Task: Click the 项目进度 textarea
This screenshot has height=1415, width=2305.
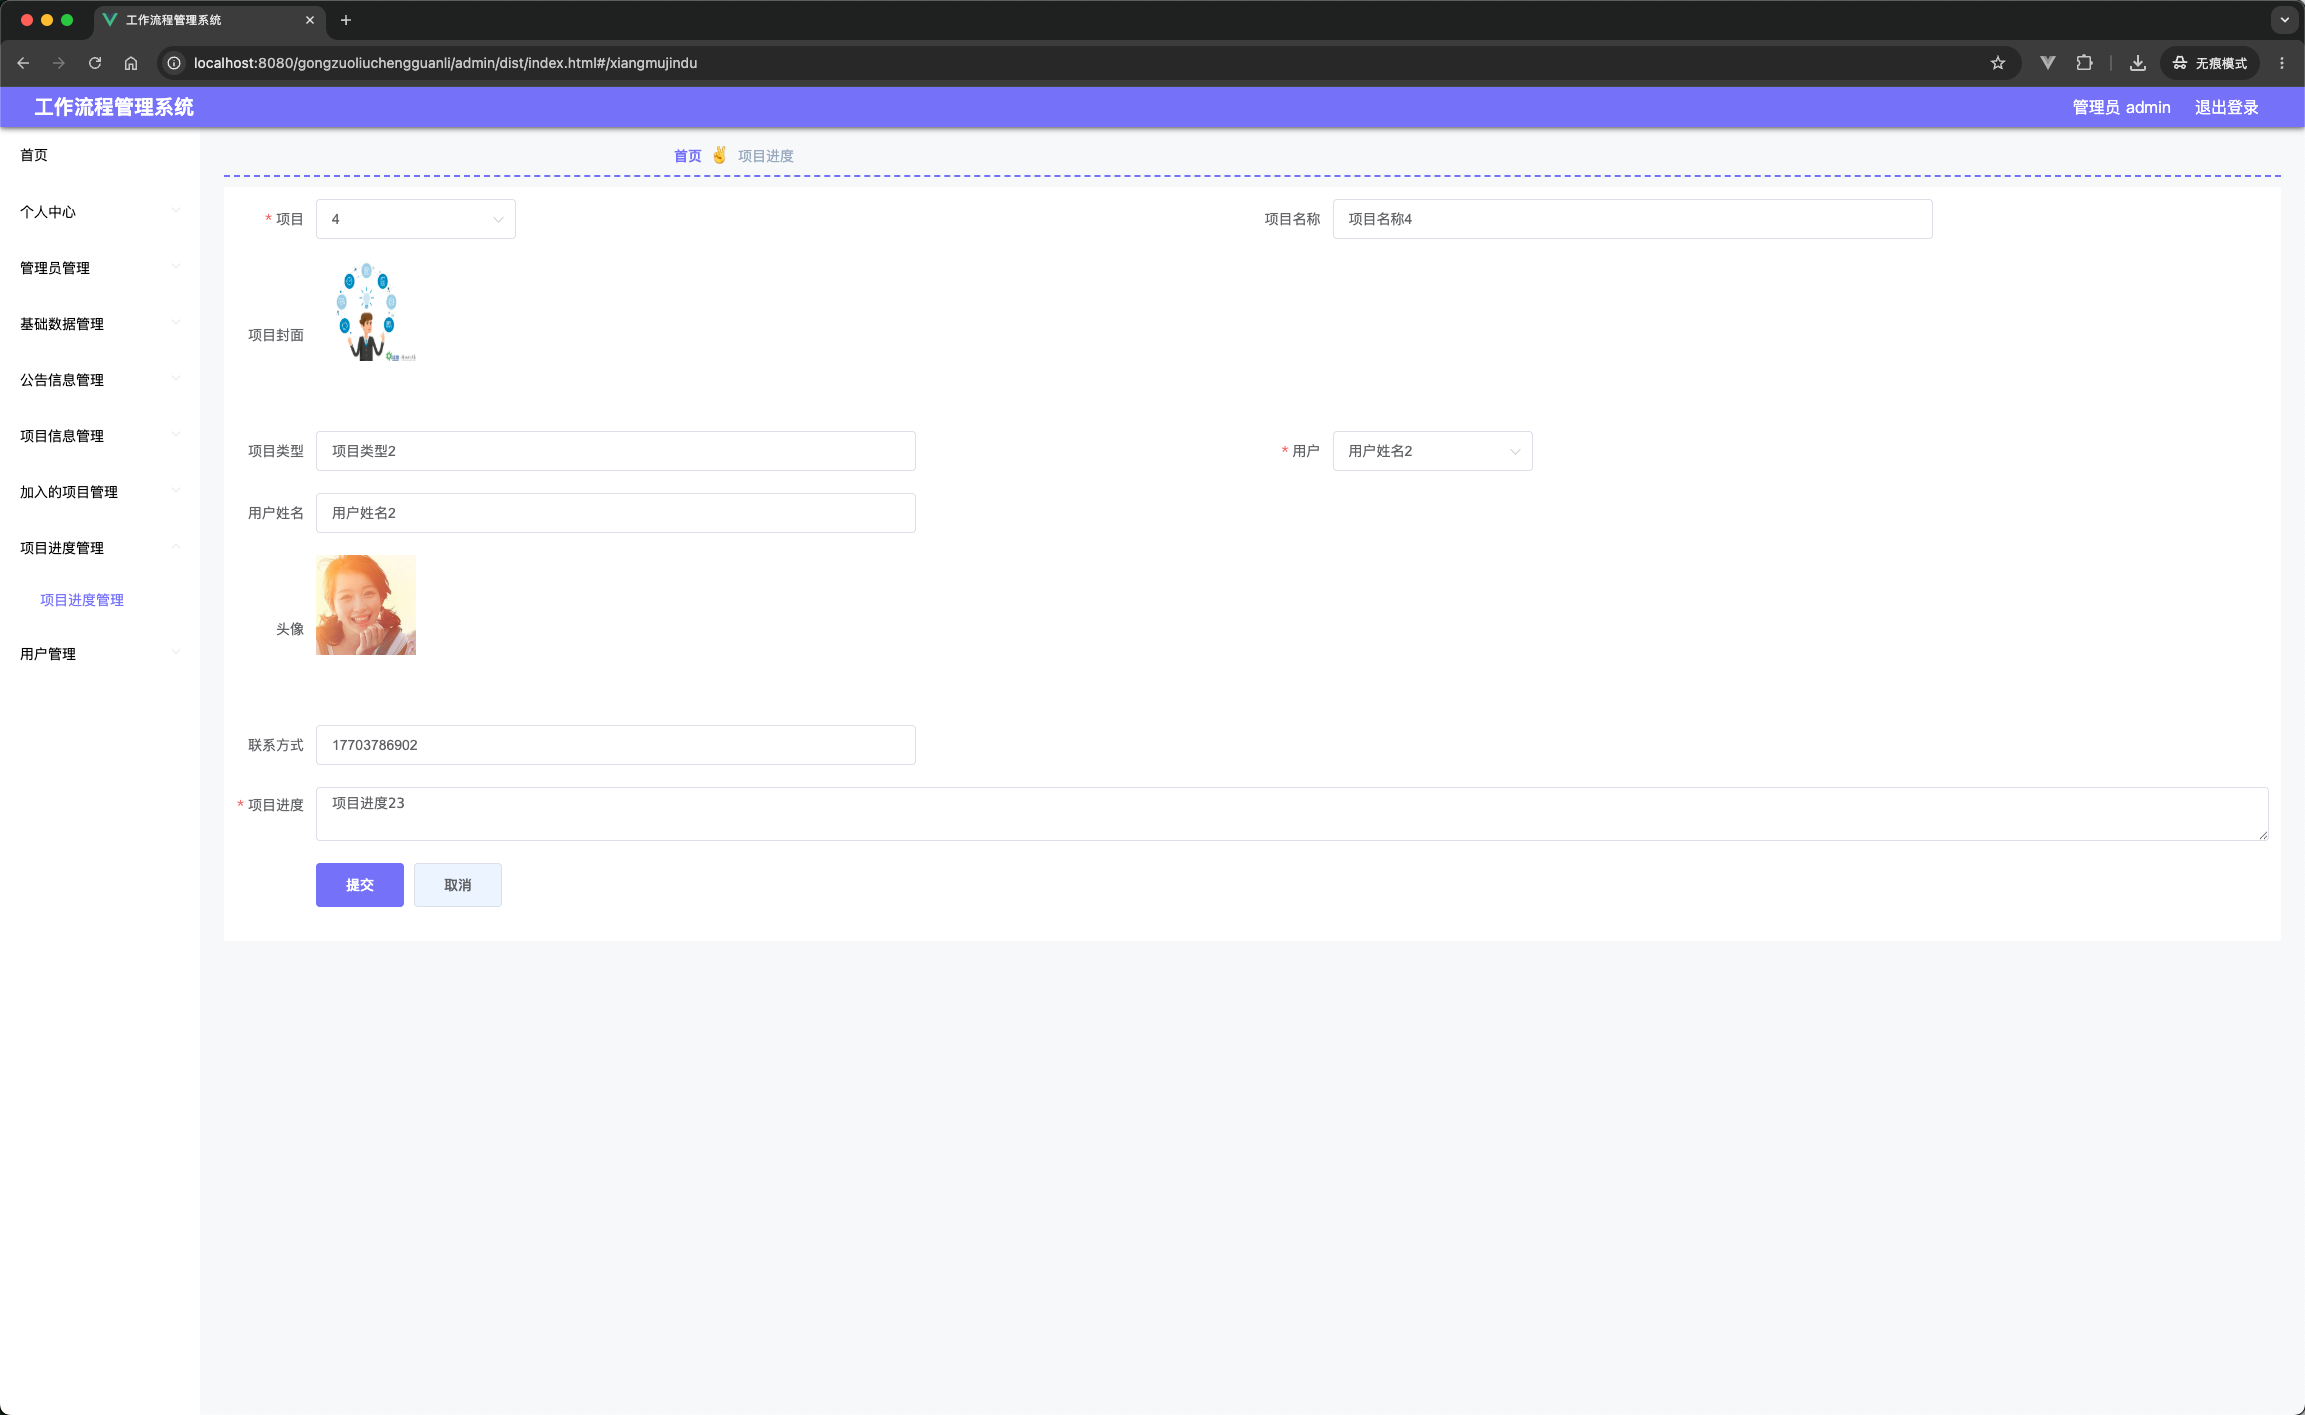Action: pyautogui.click(x=1292, y=814)
